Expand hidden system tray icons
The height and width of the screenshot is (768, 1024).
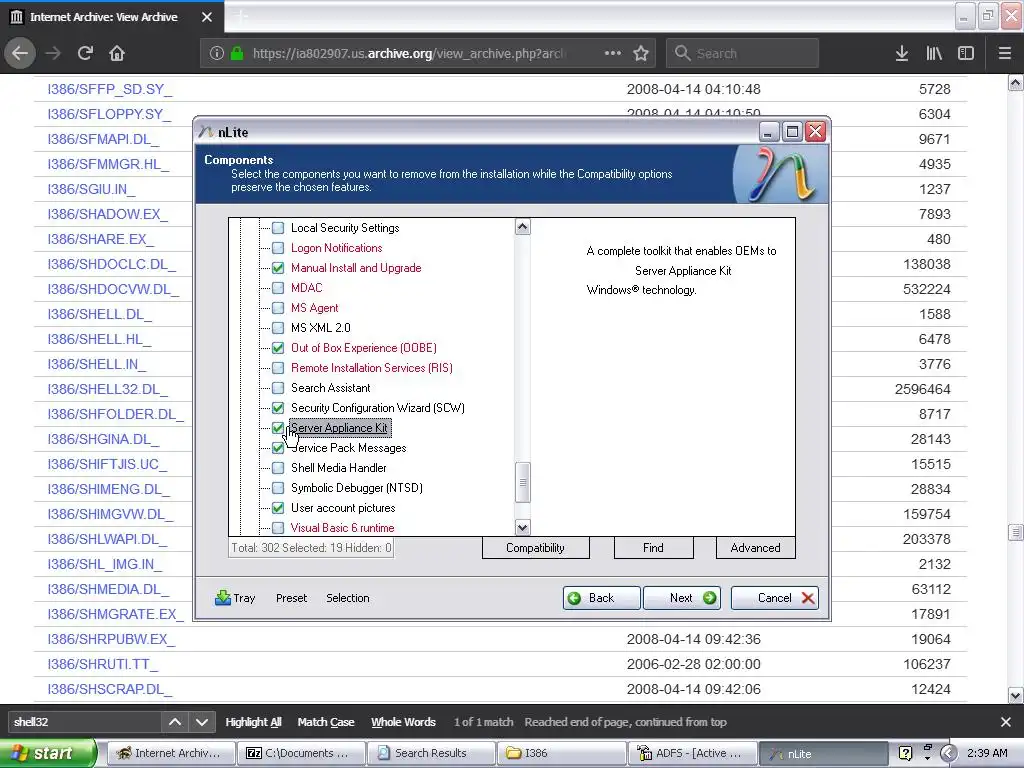pos(949,753)
